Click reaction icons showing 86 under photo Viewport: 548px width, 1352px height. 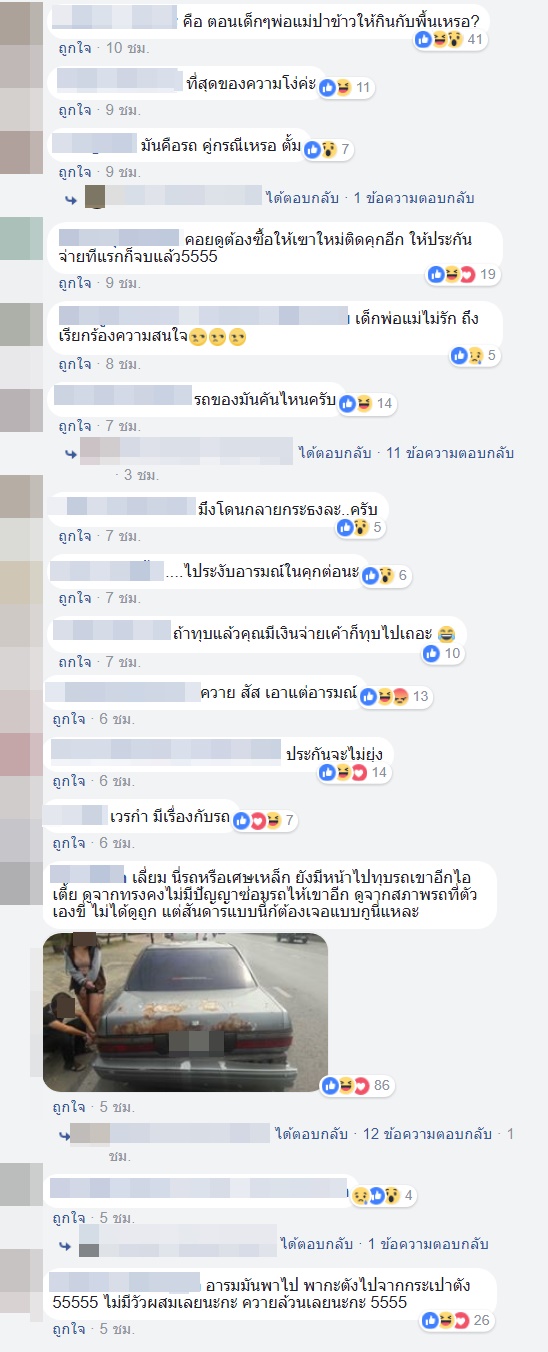[356, 1085]
